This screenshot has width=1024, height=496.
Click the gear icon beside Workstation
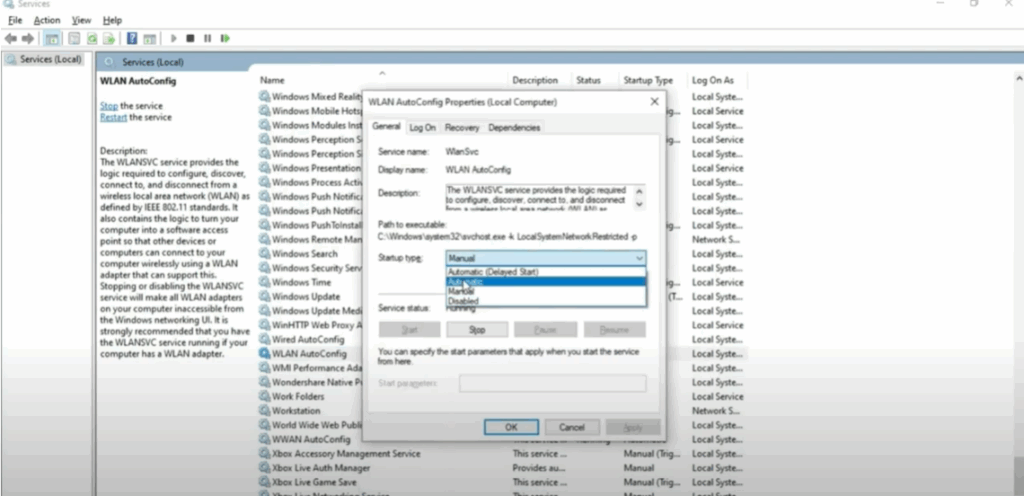pyautogui.click(x=264, y=411)
